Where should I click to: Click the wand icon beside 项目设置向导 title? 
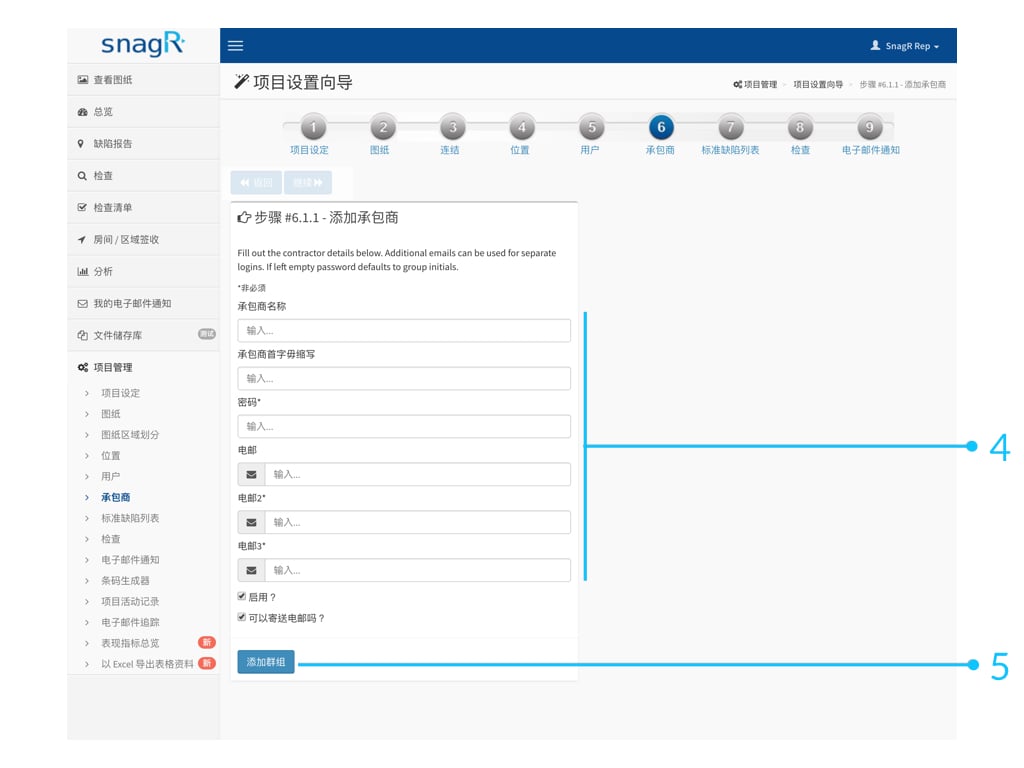coord(242,82)
